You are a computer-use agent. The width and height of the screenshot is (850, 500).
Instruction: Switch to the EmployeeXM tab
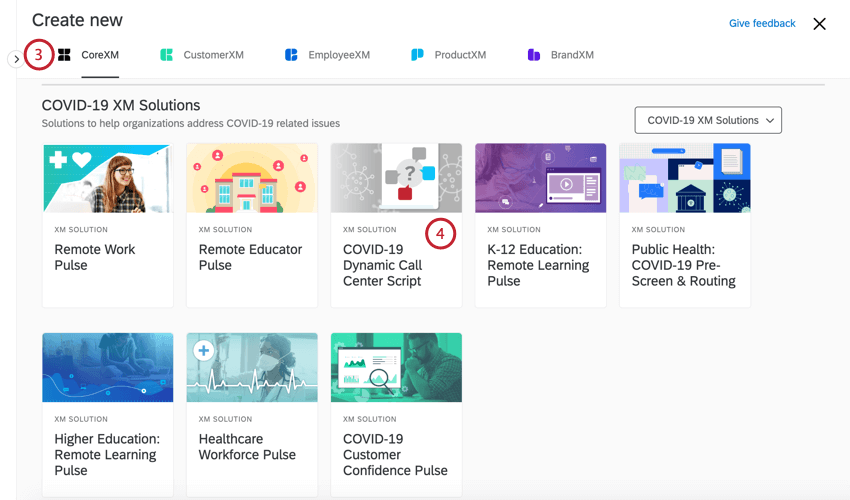pos(339,55)
